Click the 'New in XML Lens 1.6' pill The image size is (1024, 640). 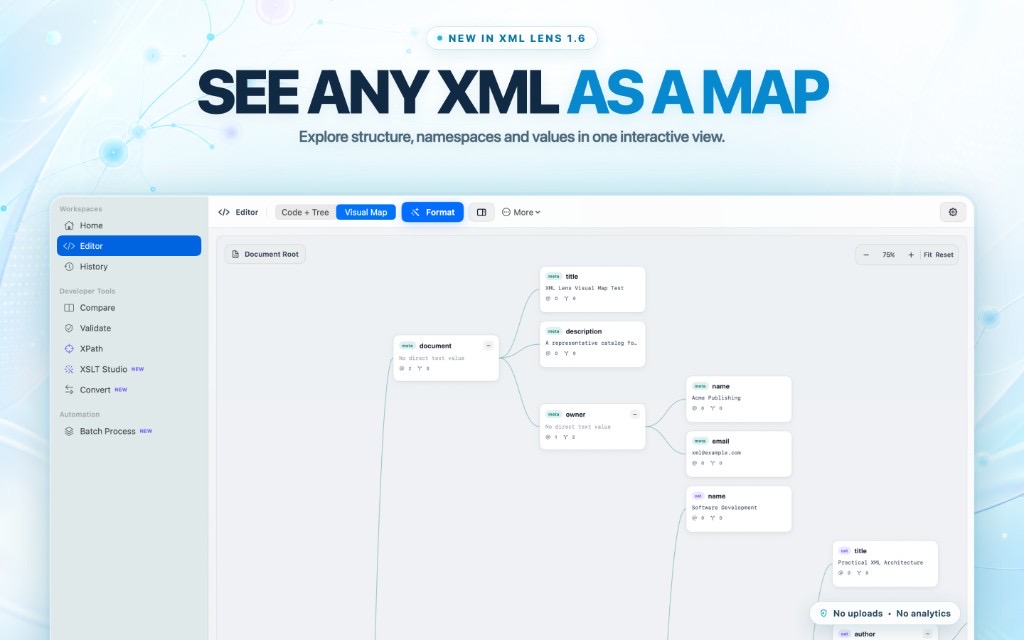511,38
